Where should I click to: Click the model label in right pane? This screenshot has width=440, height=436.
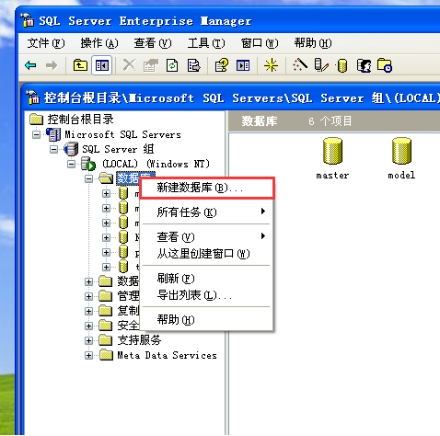(402, 175)
